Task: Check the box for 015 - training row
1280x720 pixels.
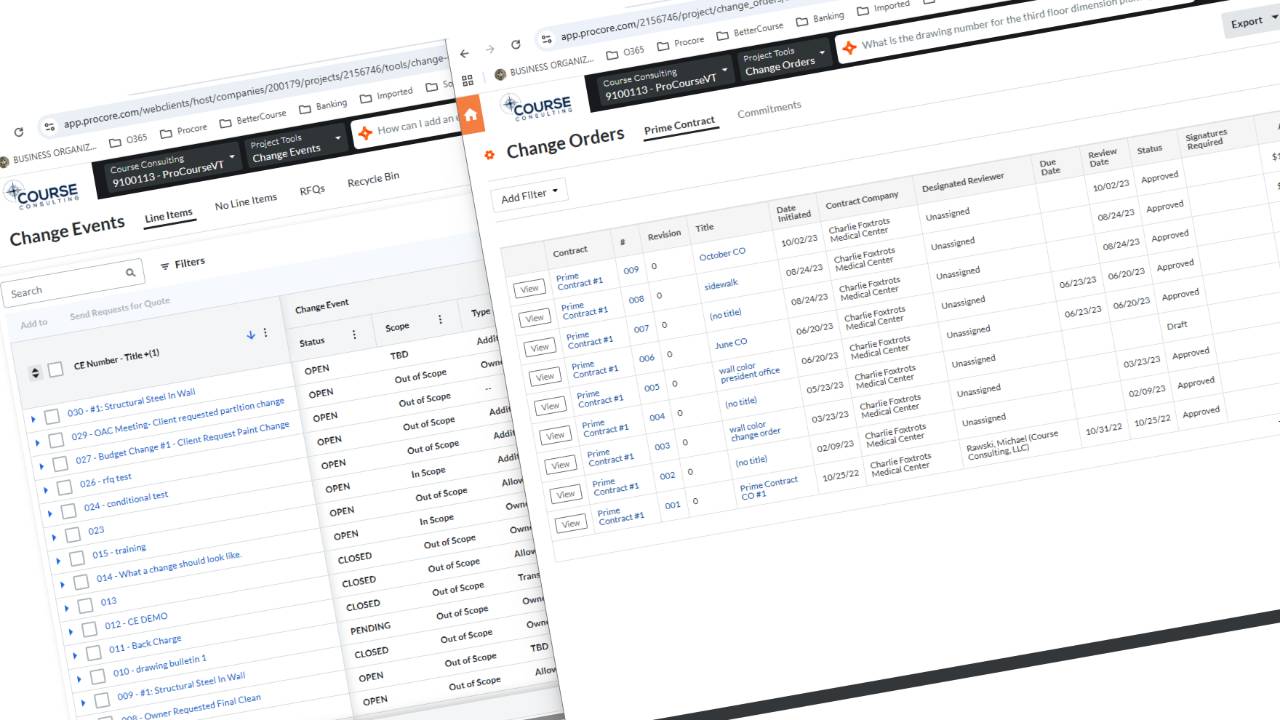Action: tap(77, 559)
